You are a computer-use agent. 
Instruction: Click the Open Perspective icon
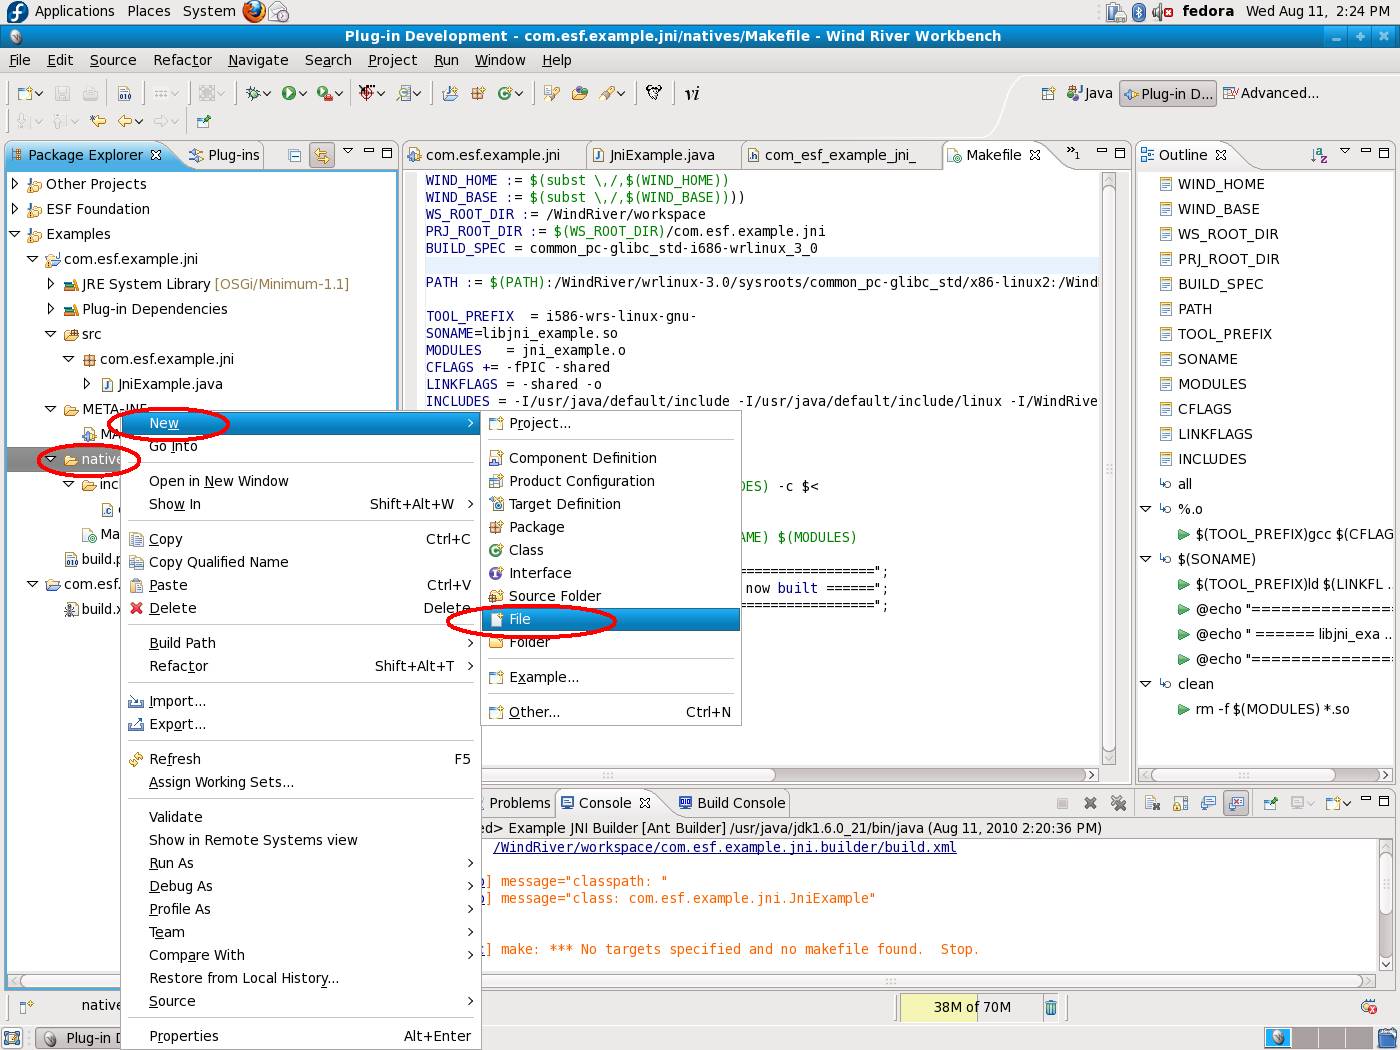click(x=1048, y=93)
